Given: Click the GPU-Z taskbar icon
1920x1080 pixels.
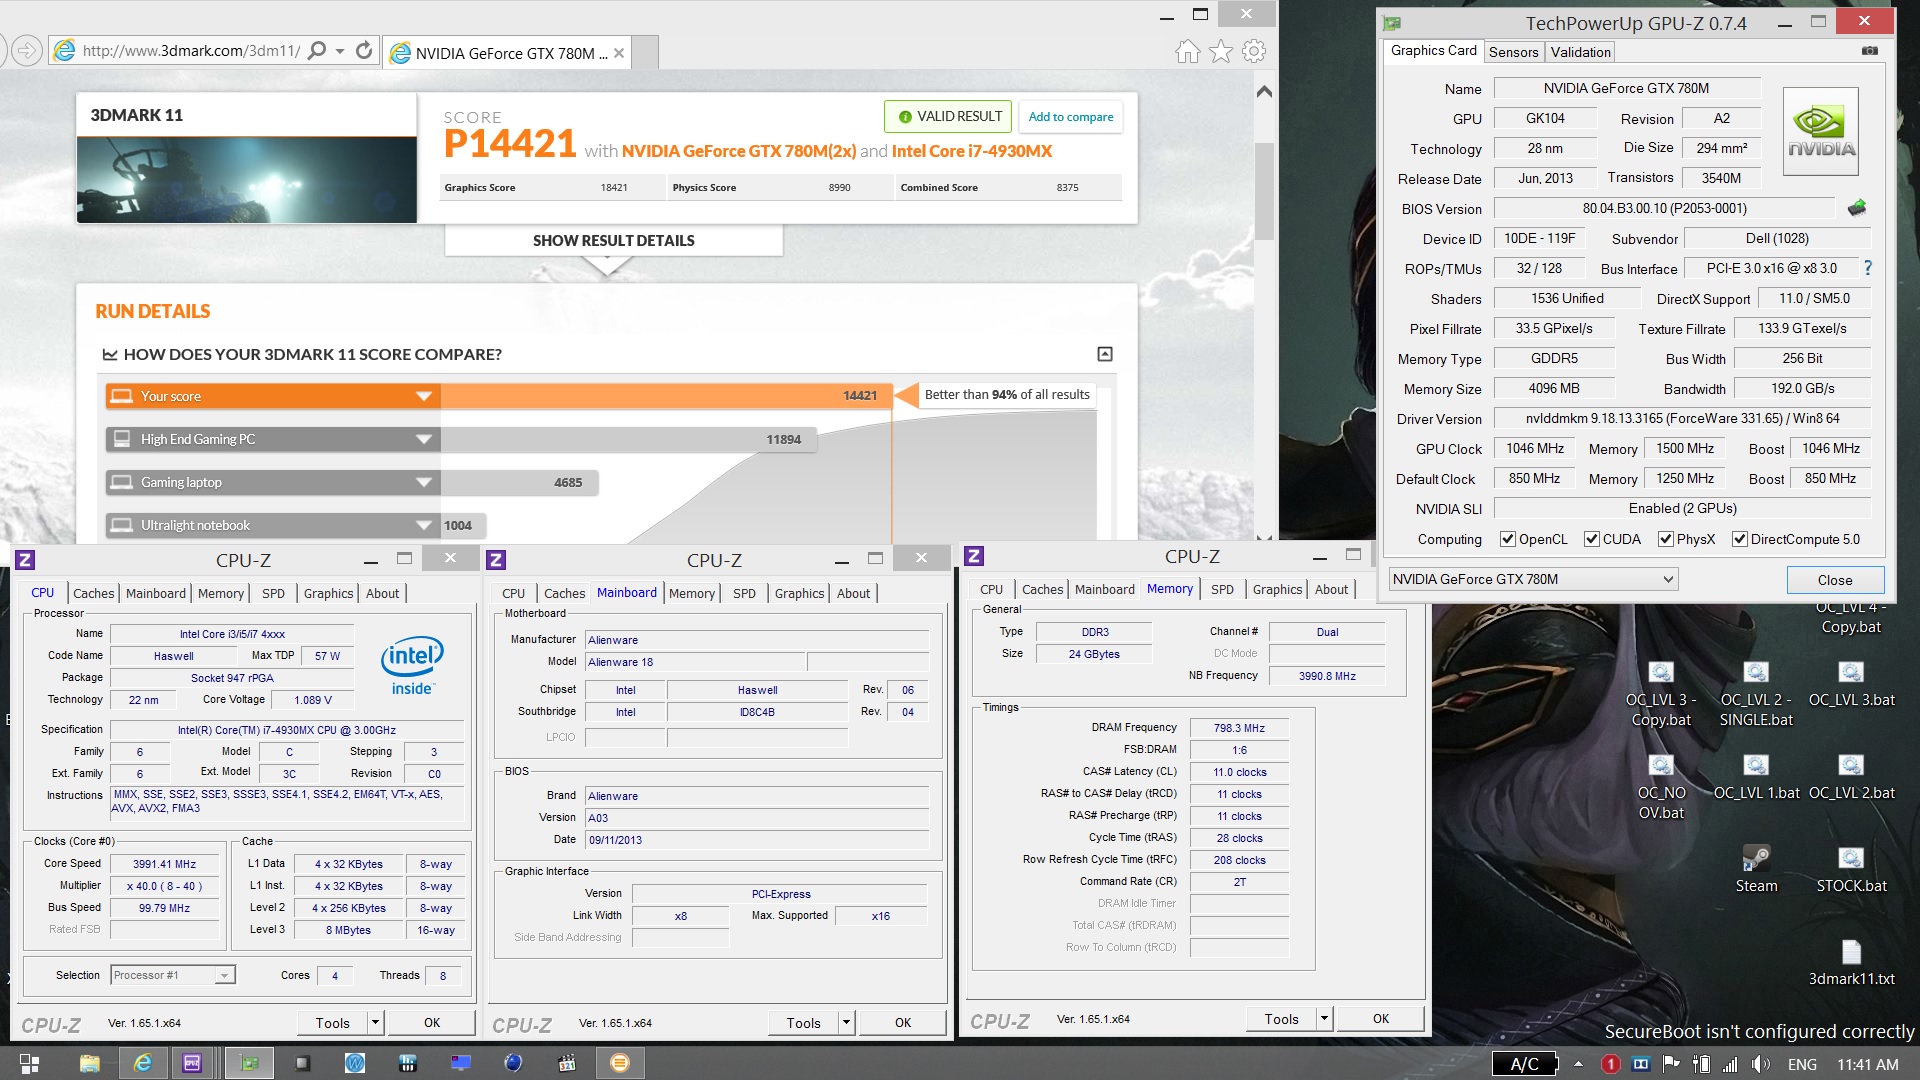Looking at the screenshot, I should 250,1063.
